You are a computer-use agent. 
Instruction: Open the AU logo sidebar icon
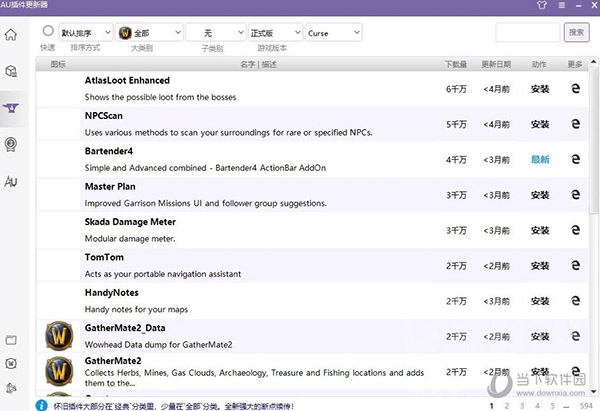point(11,181)
